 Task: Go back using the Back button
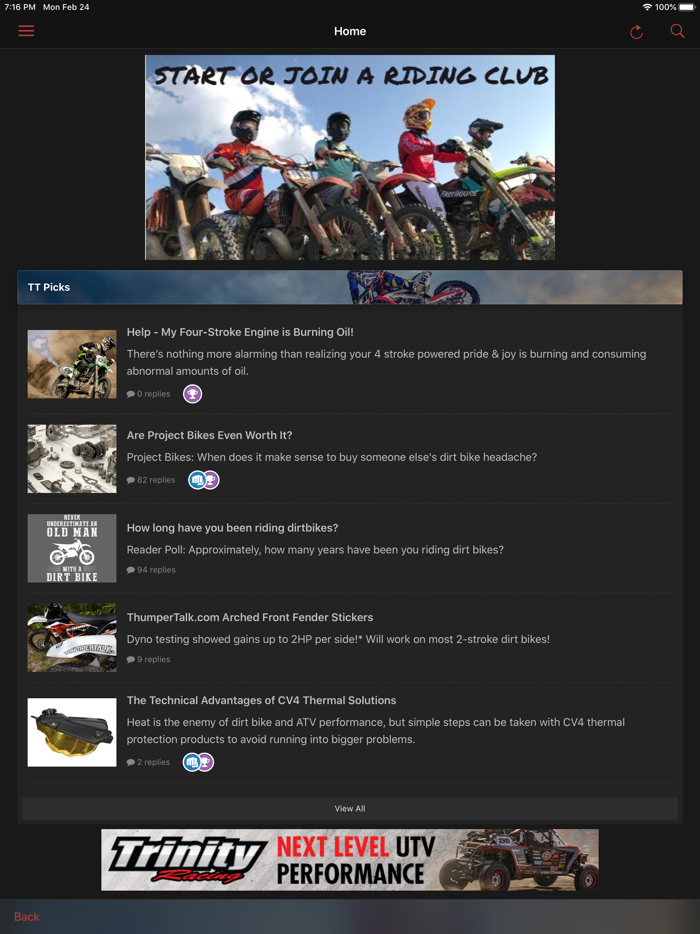click(x=27, y=916)
